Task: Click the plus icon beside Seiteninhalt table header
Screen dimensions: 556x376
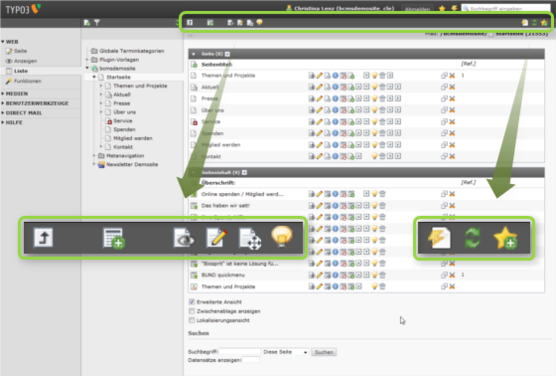Action: pyautogui.click(x=244, y=172)
